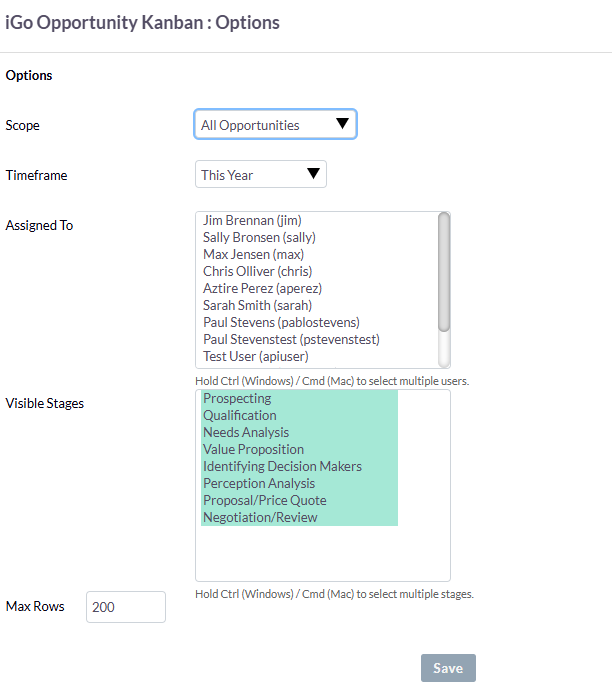Select Jim Brennan (jim) user
This screenshot has width=612, height=694.
pos(252,220)
